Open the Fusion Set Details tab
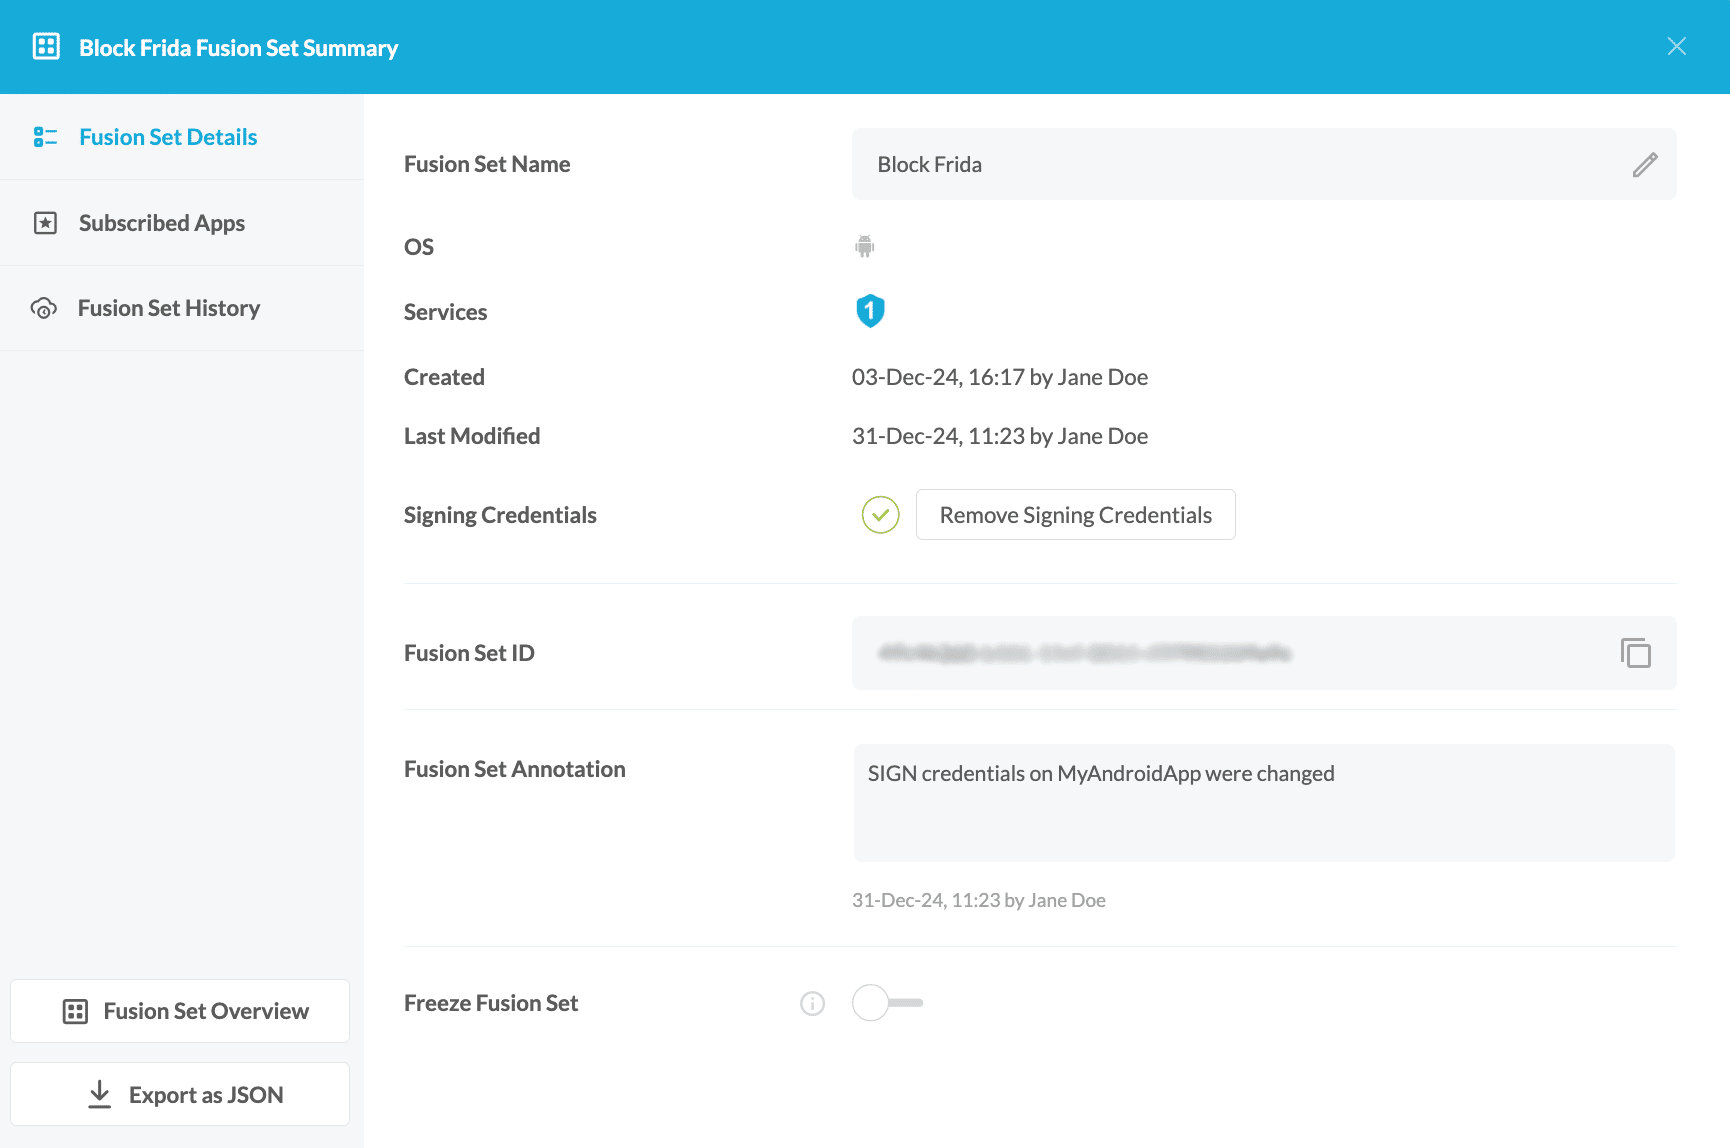1730x1148 pixels. (x=168, y=137)
